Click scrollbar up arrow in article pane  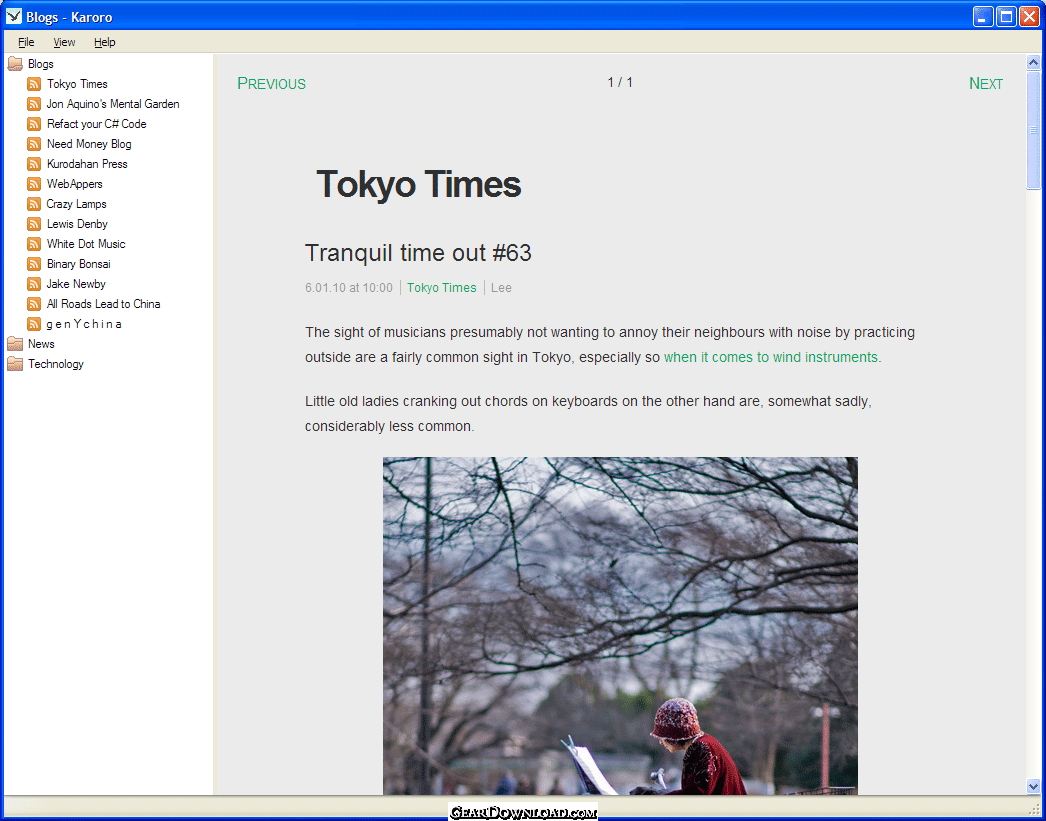pyautogui.click(x=1033, y=63)
